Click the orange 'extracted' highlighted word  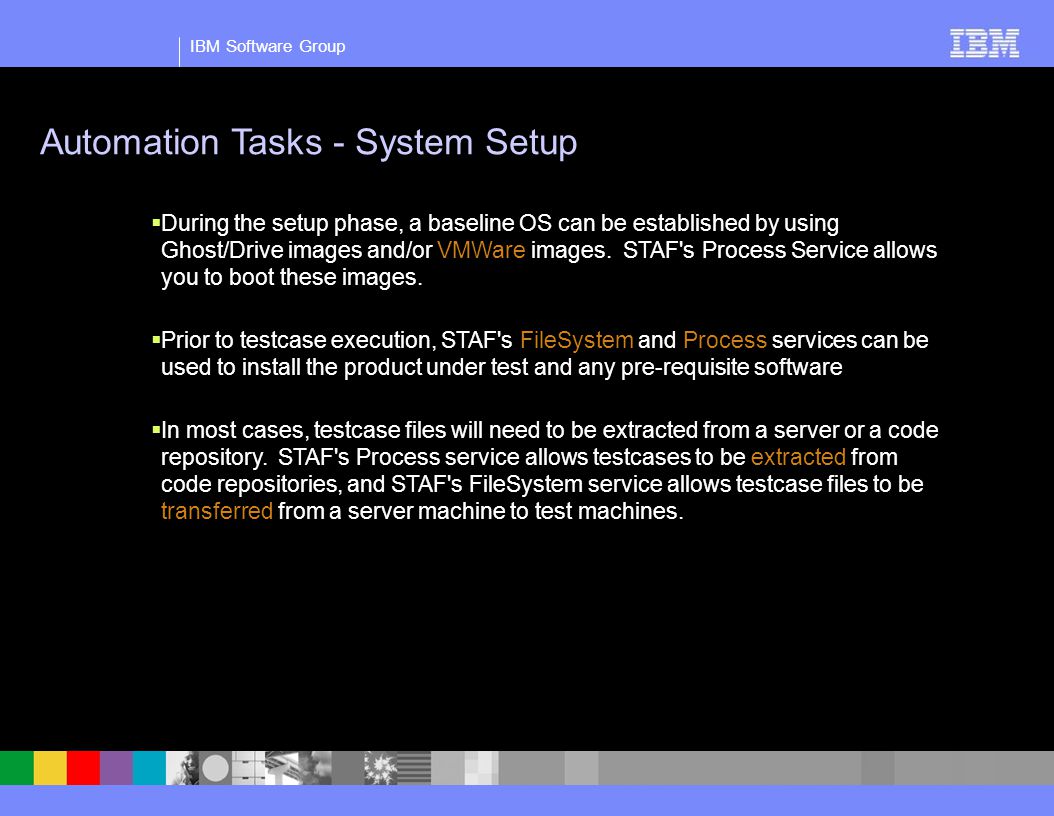click(798, 457)
